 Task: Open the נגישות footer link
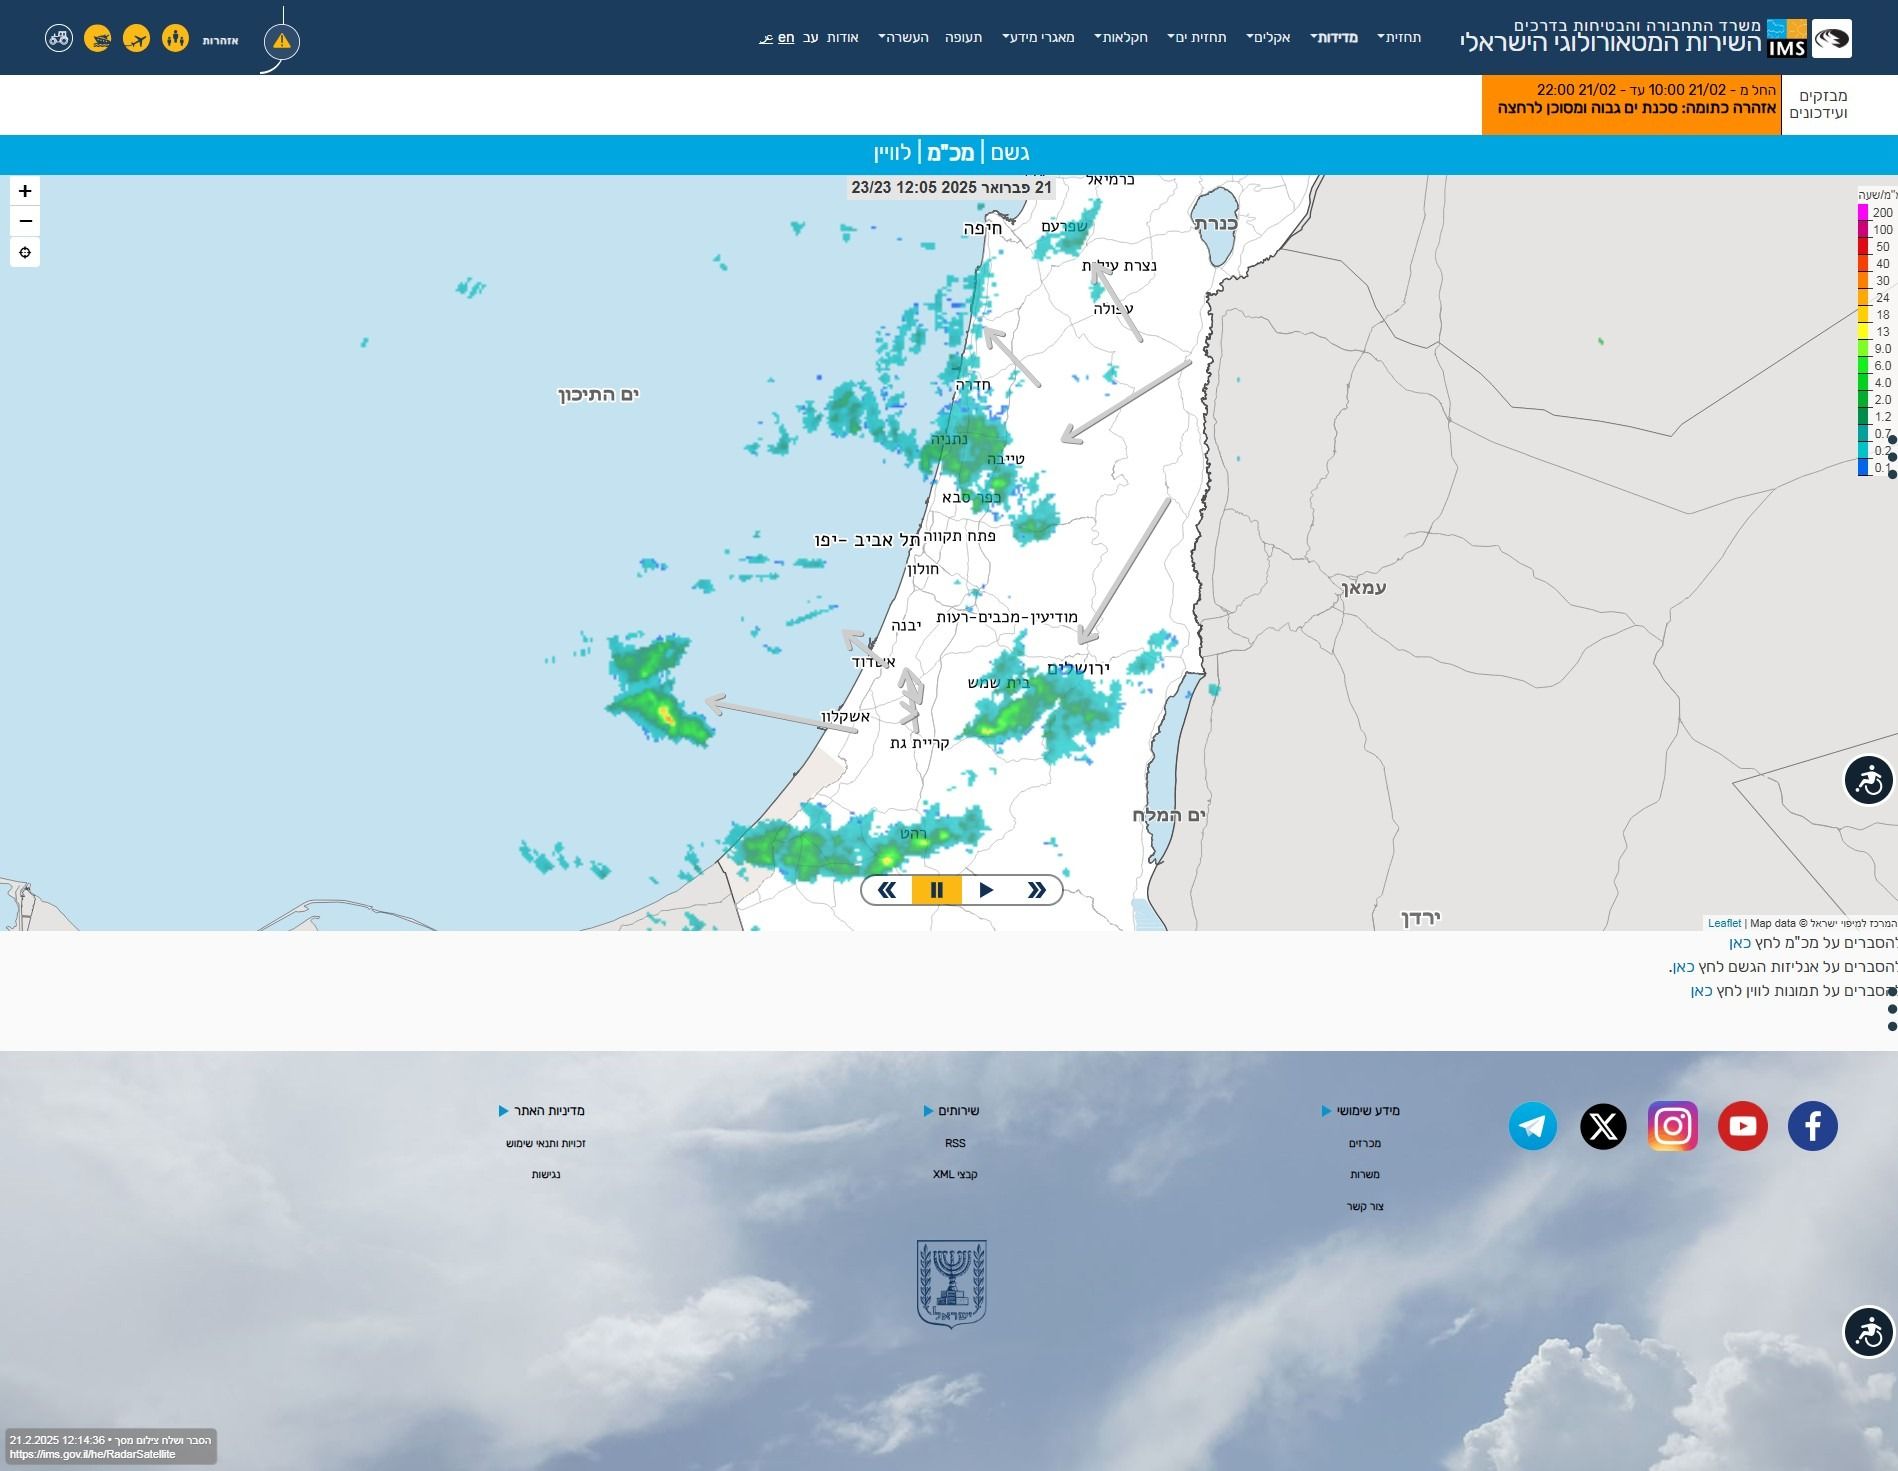point(545,1174)
